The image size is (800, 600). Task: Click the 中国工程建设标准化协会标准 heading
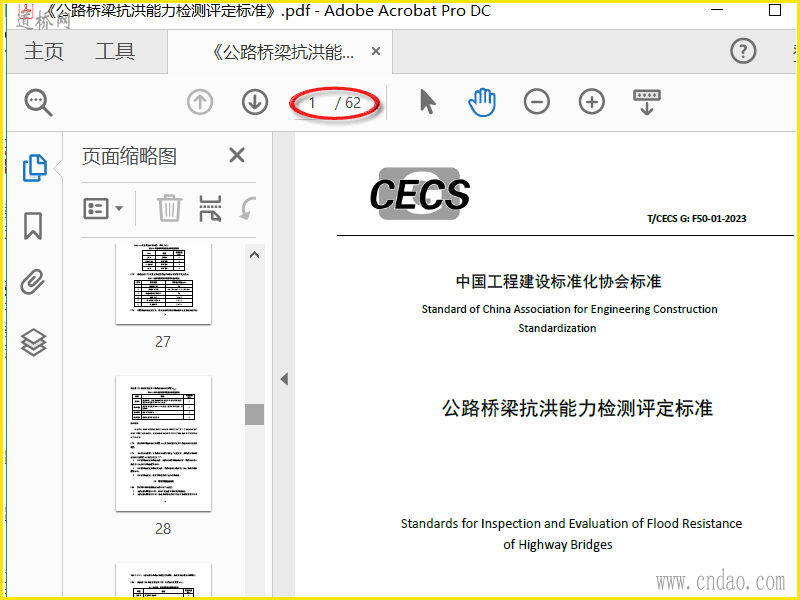(x=558, y=282)
